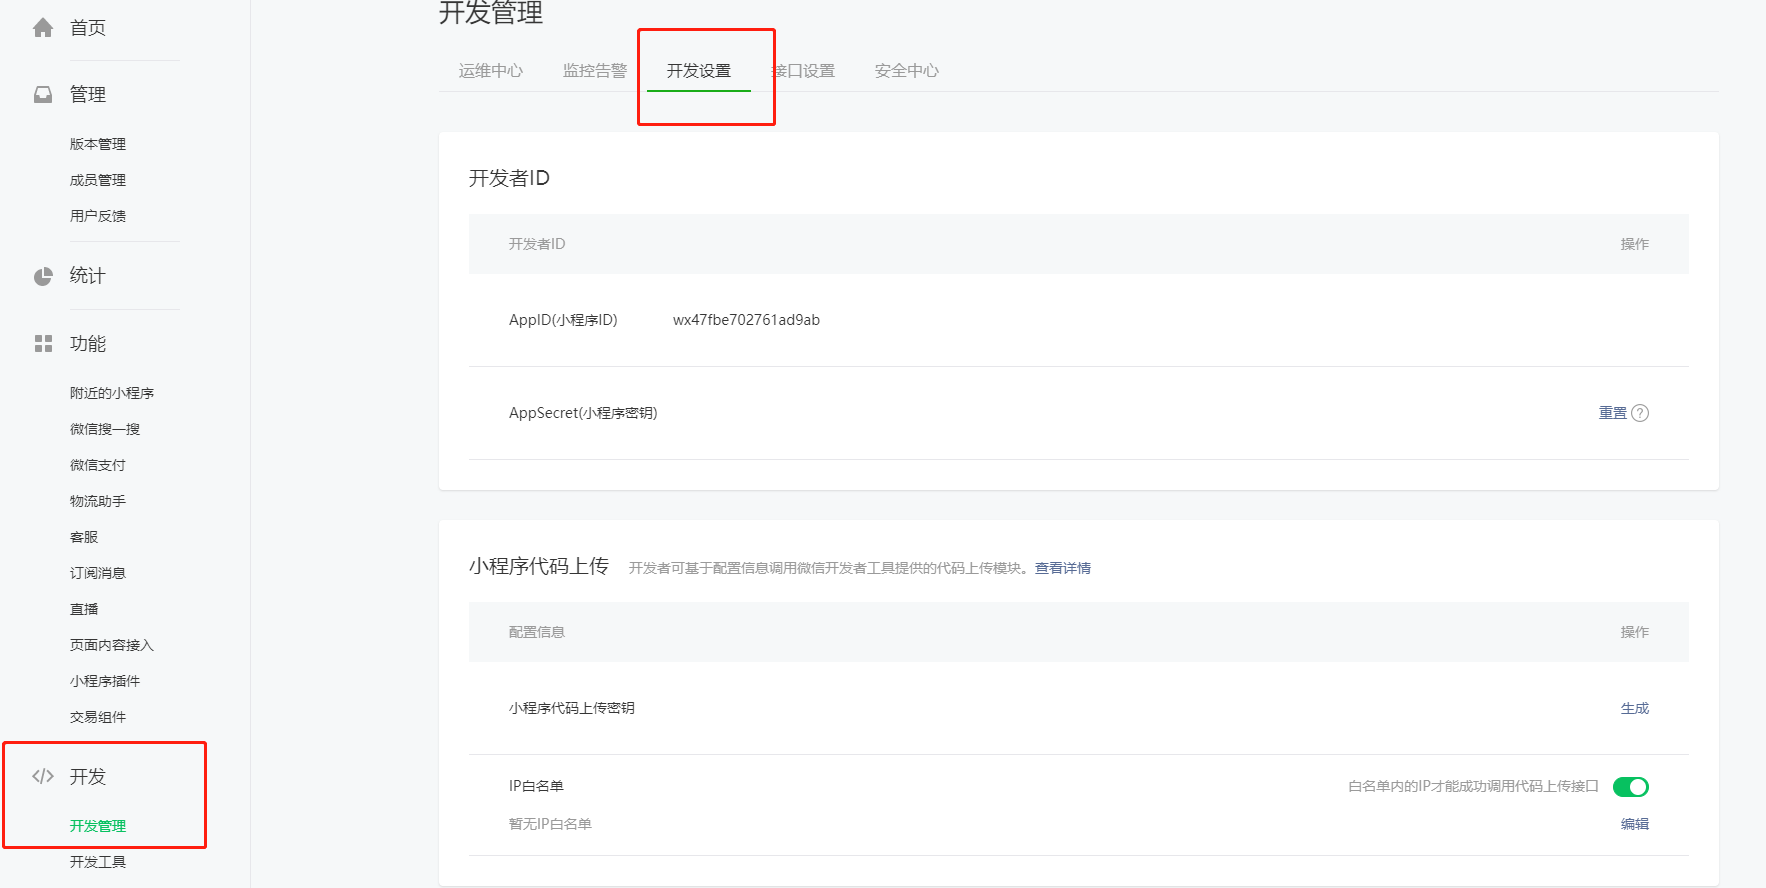The width and height of the screenshot is (1766, 888).
Task: Click 生成 to generate upload key
Action: 1634,708
